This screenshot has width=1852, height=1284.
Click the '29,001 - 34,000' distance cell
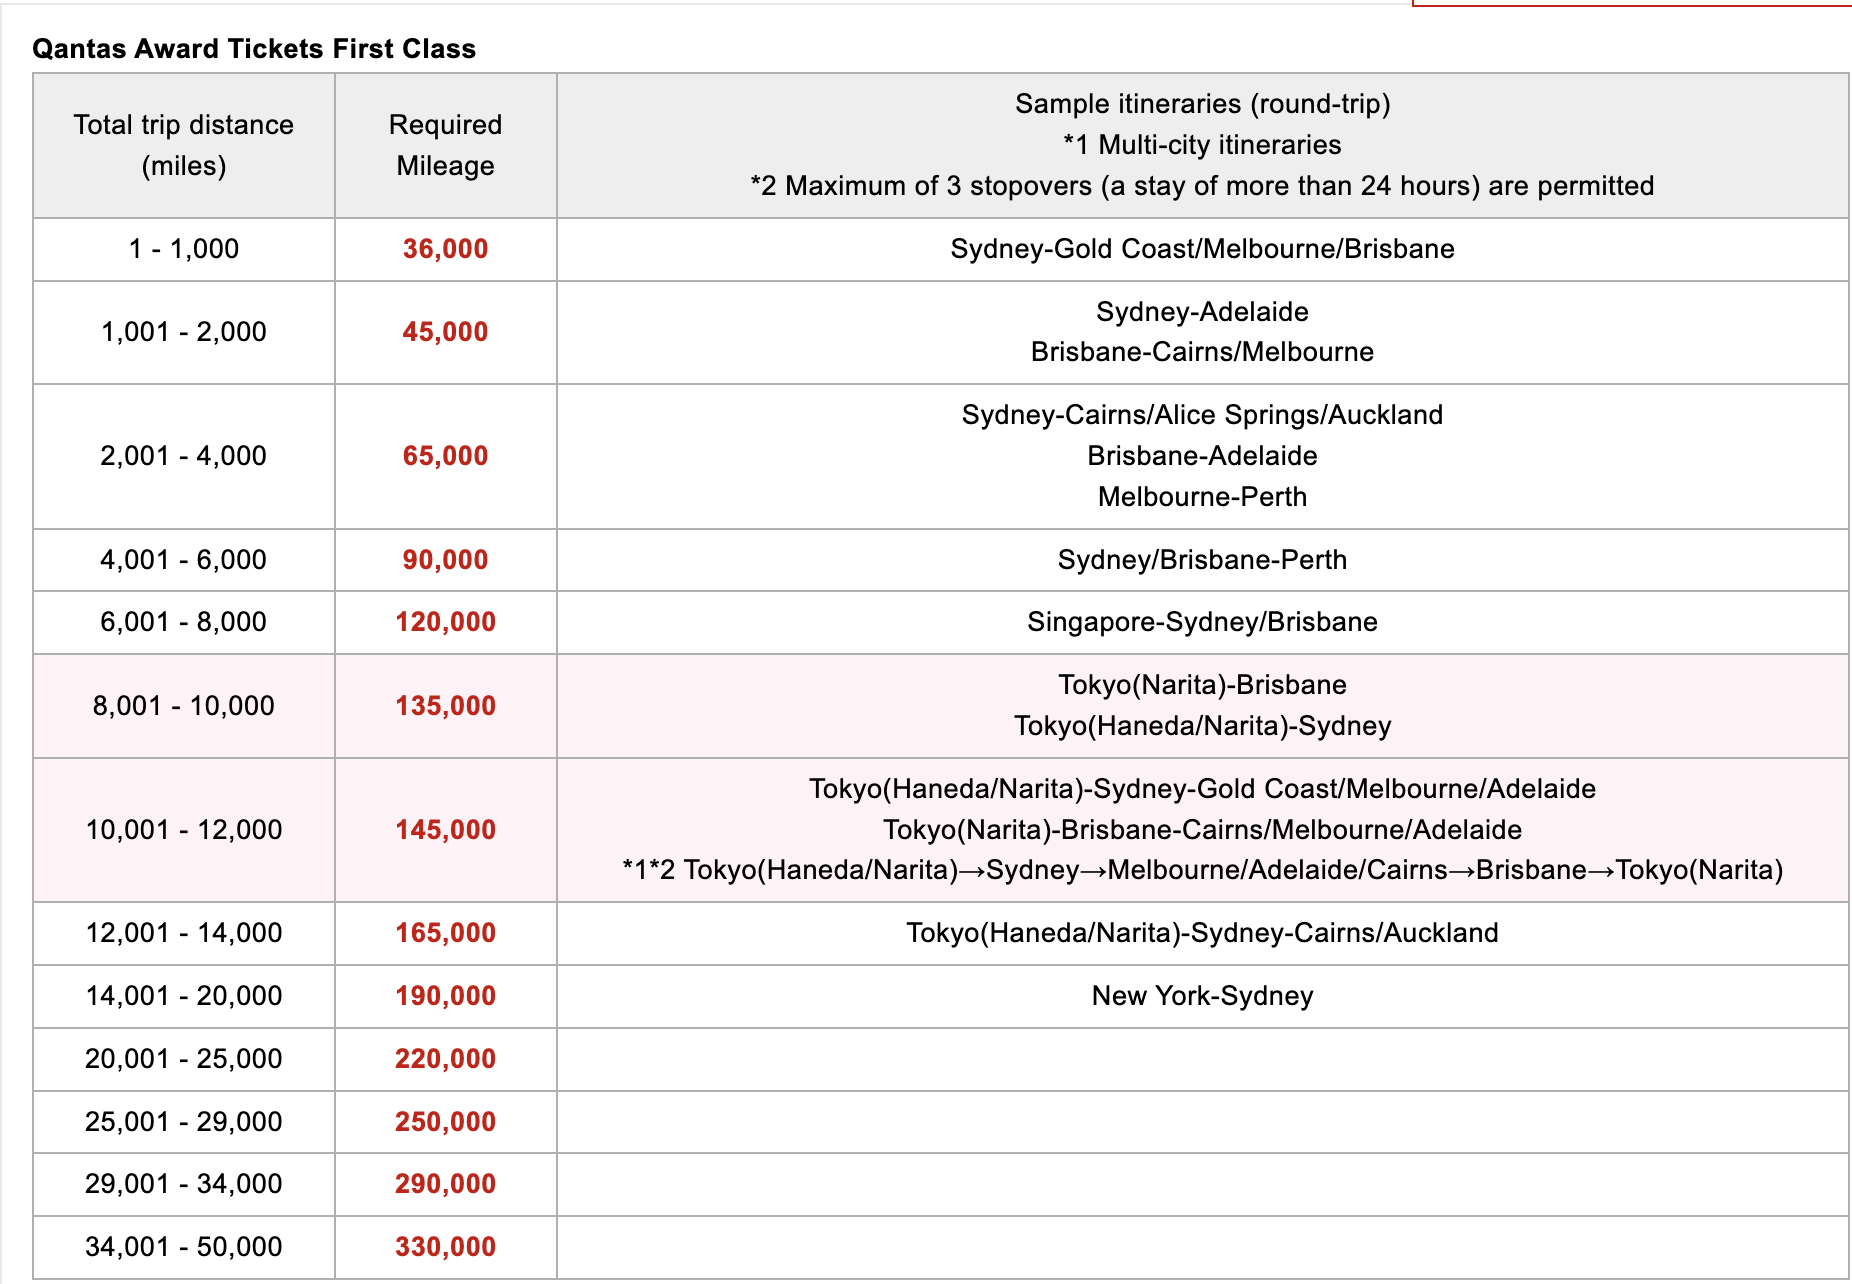coord(184,1184)
